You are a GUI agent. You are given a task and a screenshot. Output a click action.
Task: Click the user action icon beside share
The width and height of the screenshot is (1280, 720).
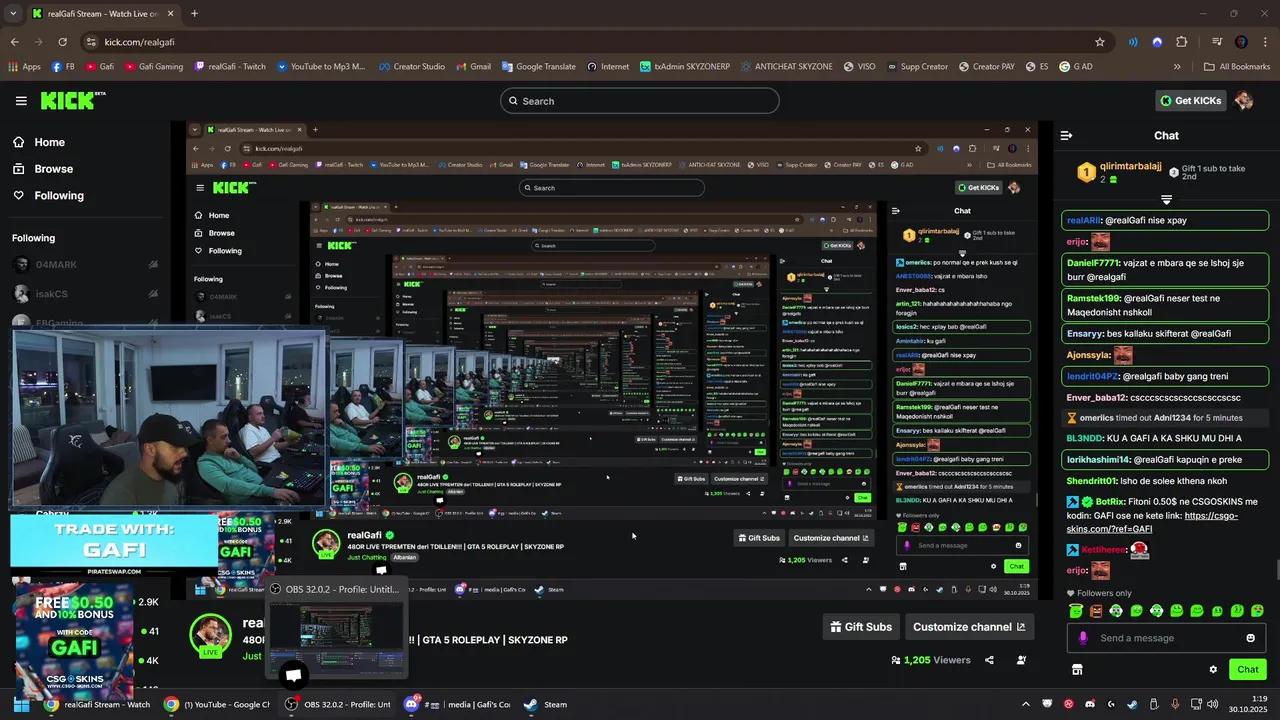click(x=1021, y=660)
